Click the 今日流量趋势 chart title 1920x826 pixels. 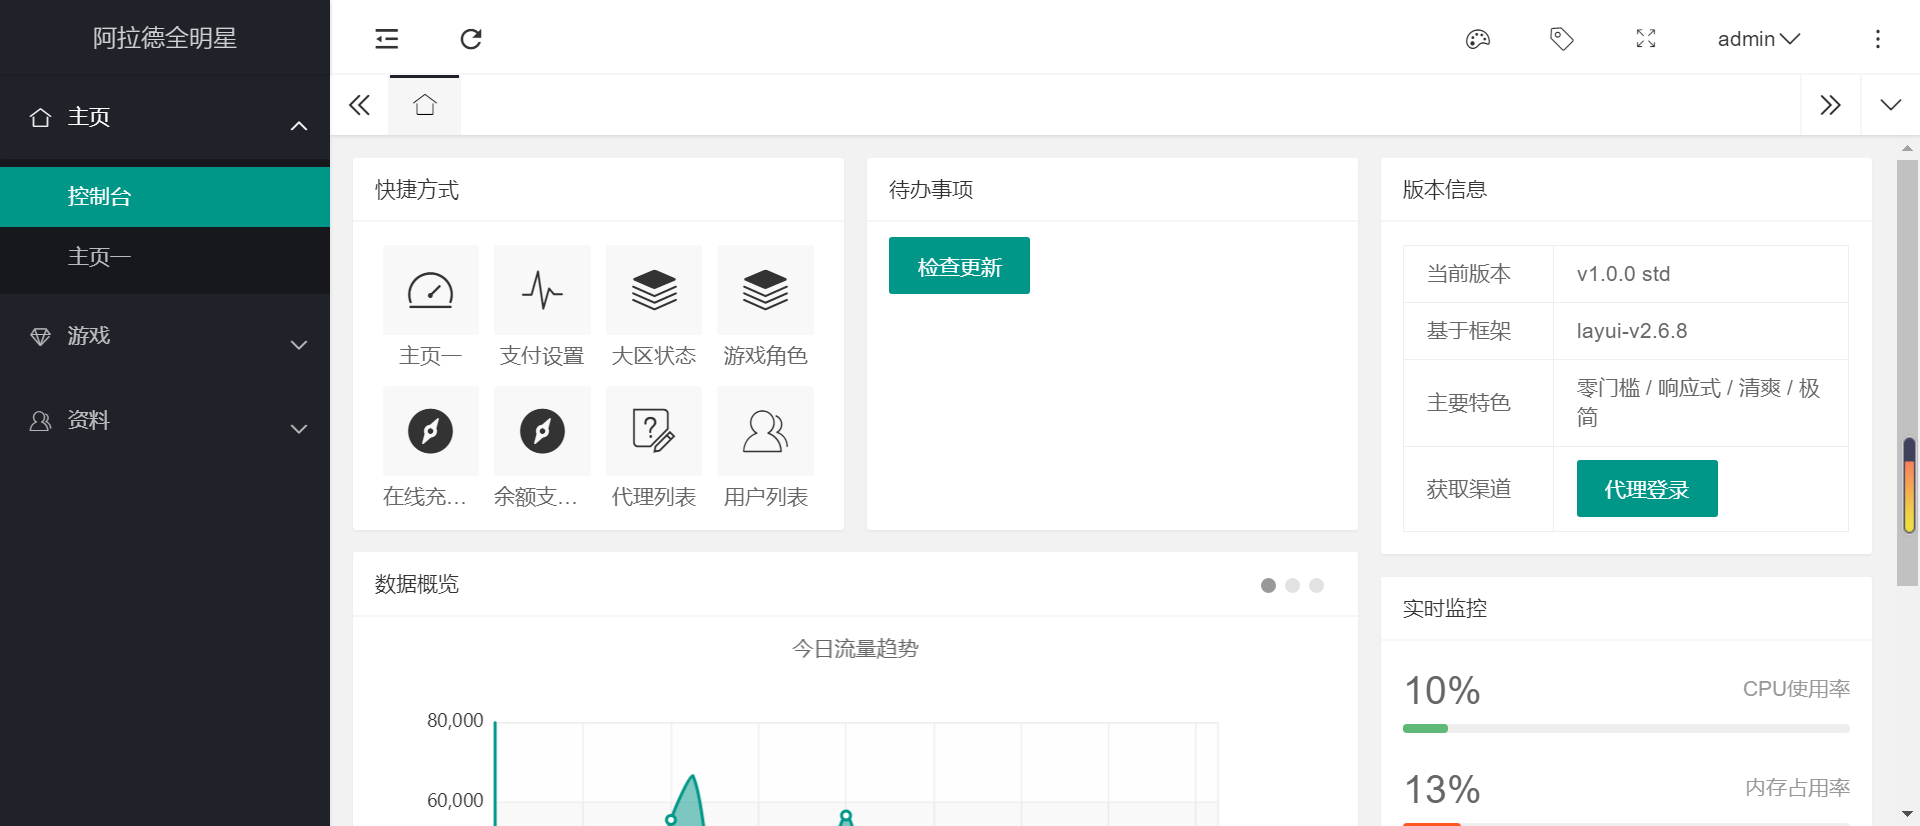click(x=855, y=649)
